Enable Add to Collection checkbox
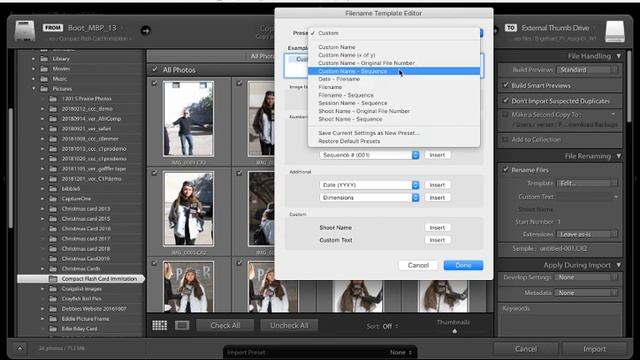 pyautogui.click(x=506, y=140)
